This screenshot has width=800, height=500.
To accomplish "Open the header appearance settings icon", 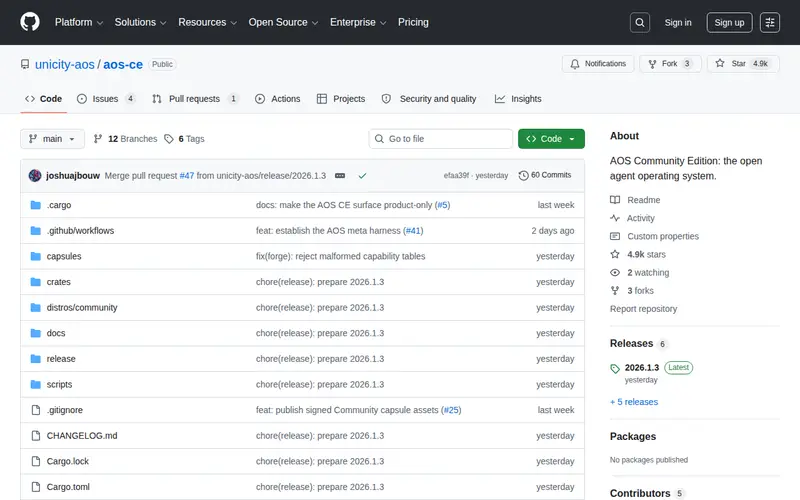I will [769, 22].
